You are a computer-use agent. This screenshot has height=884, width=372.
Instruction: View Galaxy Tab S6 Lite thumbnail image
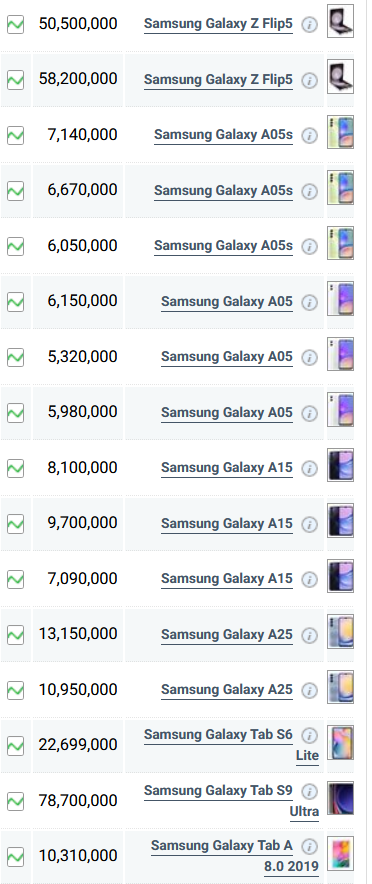click(x=340, y=742)
